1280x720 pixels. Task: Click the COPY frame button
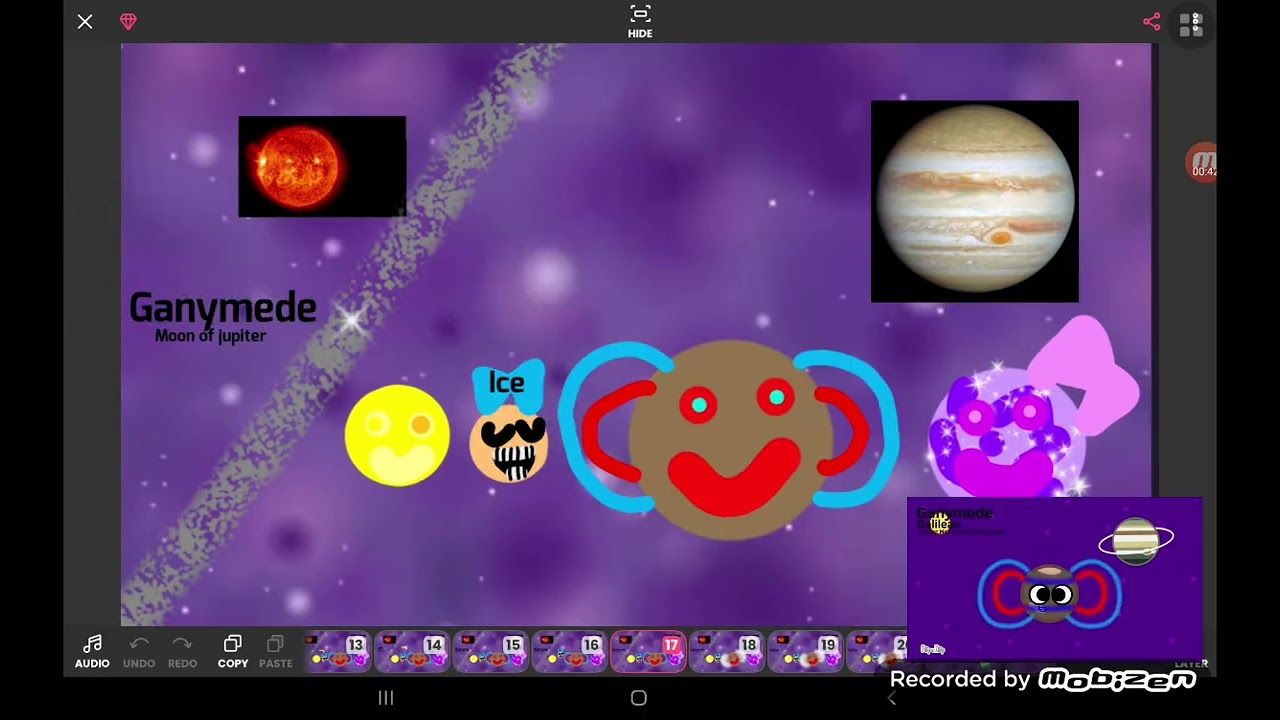tap(233, 651)
